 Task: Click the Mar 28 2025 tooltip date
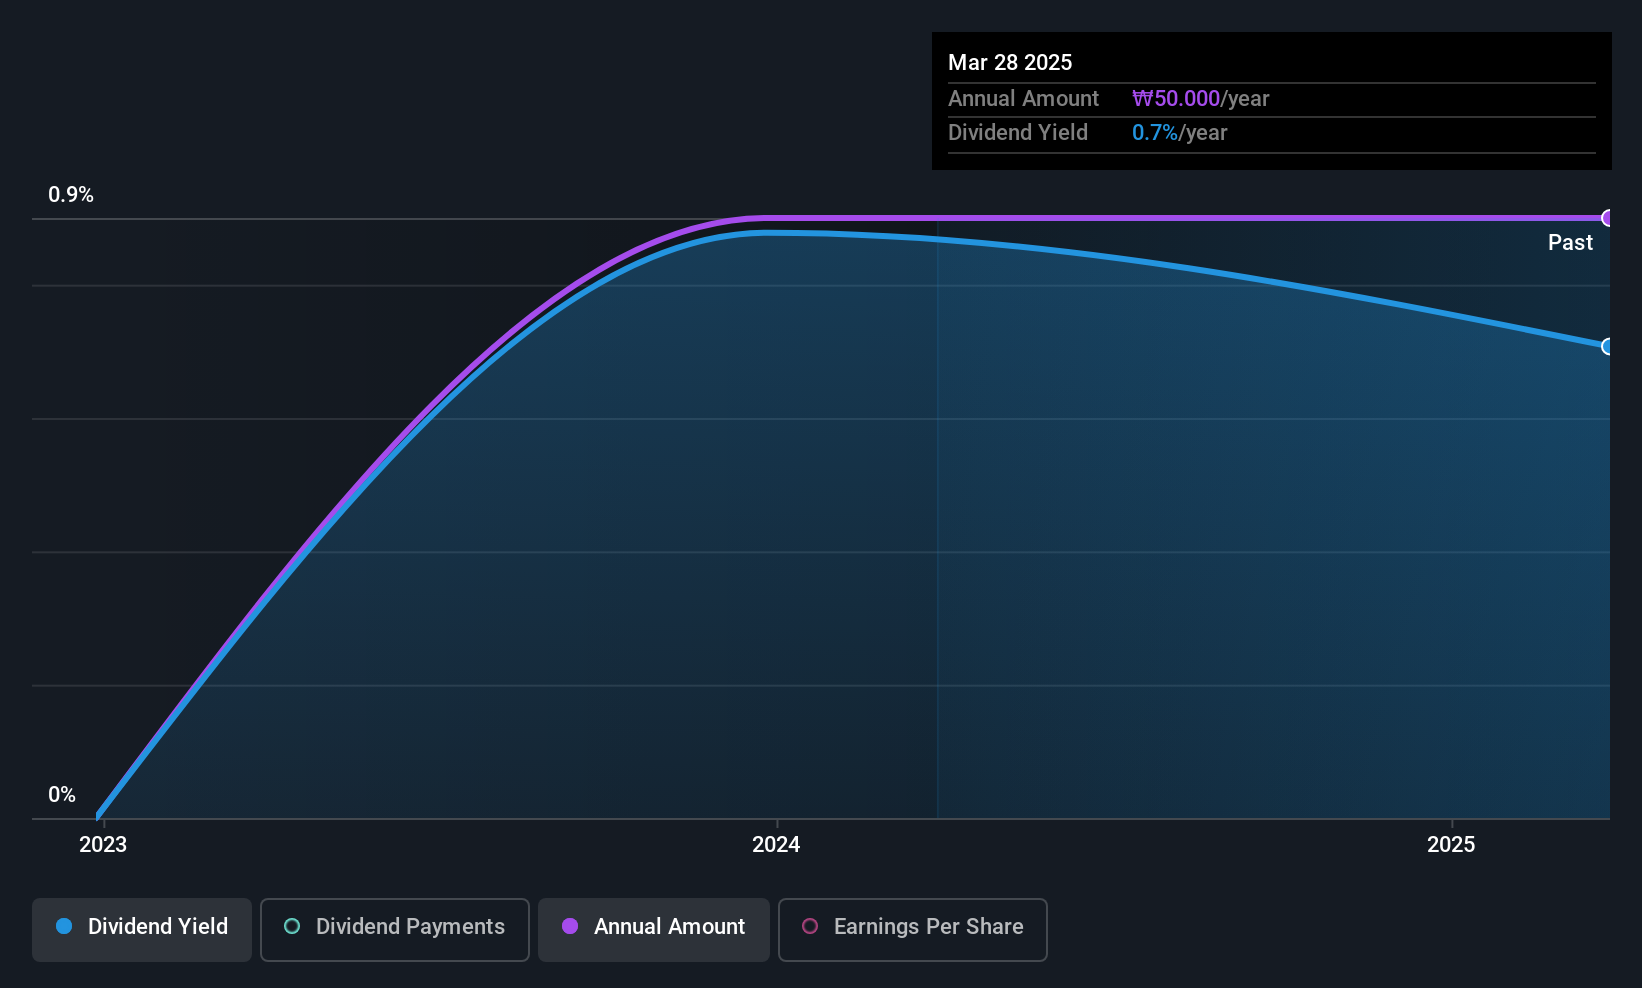pos(1010,63)
